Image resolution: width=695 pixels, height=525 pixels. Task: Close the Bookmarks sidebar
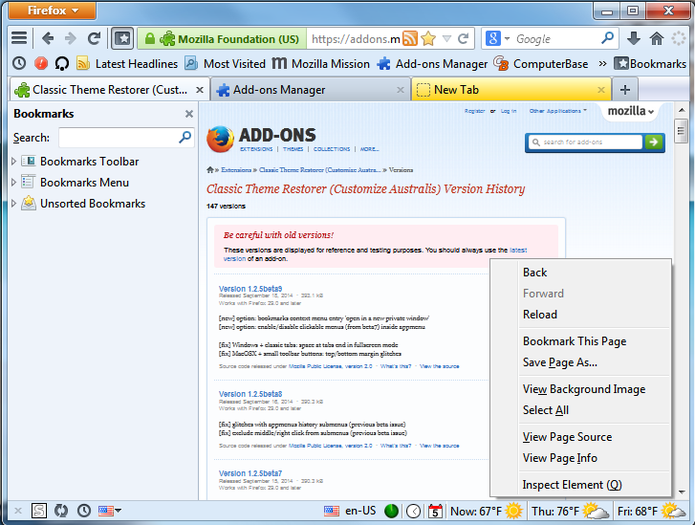tap(189, 114)
